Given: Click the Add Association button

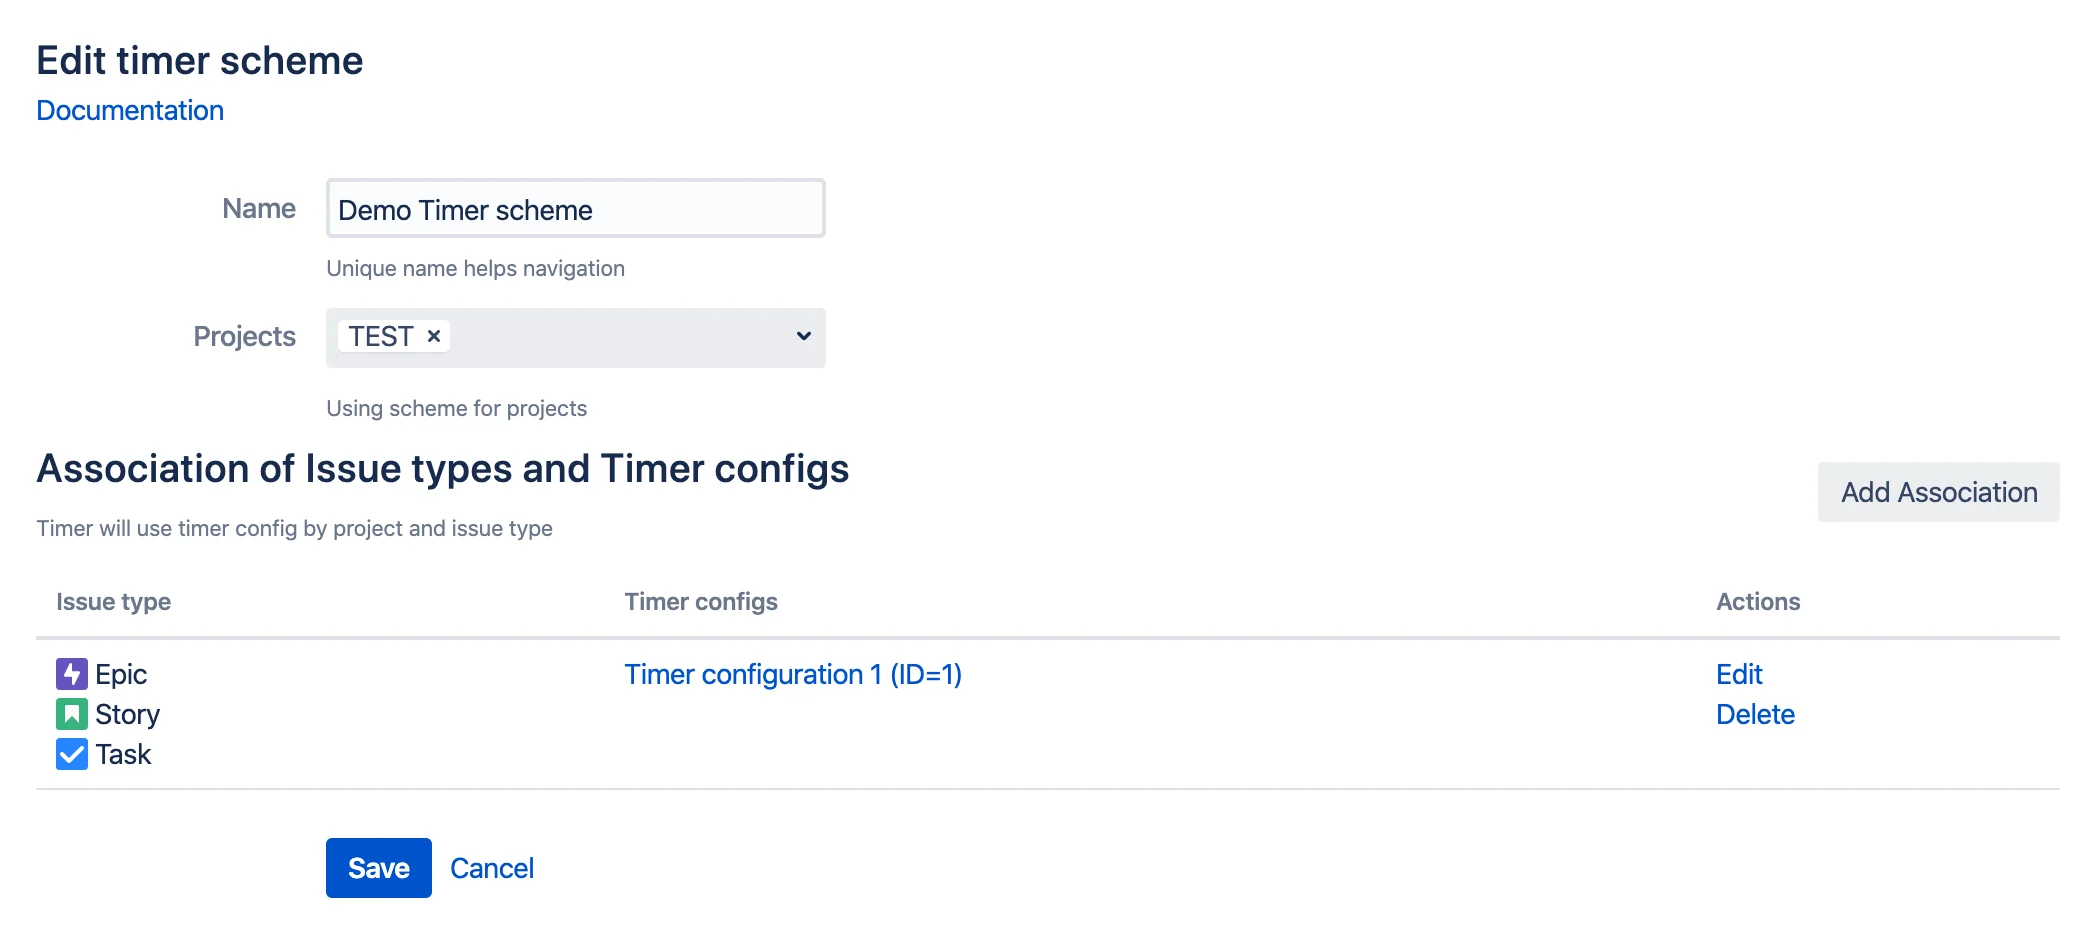Looking at the screenshot, I should 1939,492.
